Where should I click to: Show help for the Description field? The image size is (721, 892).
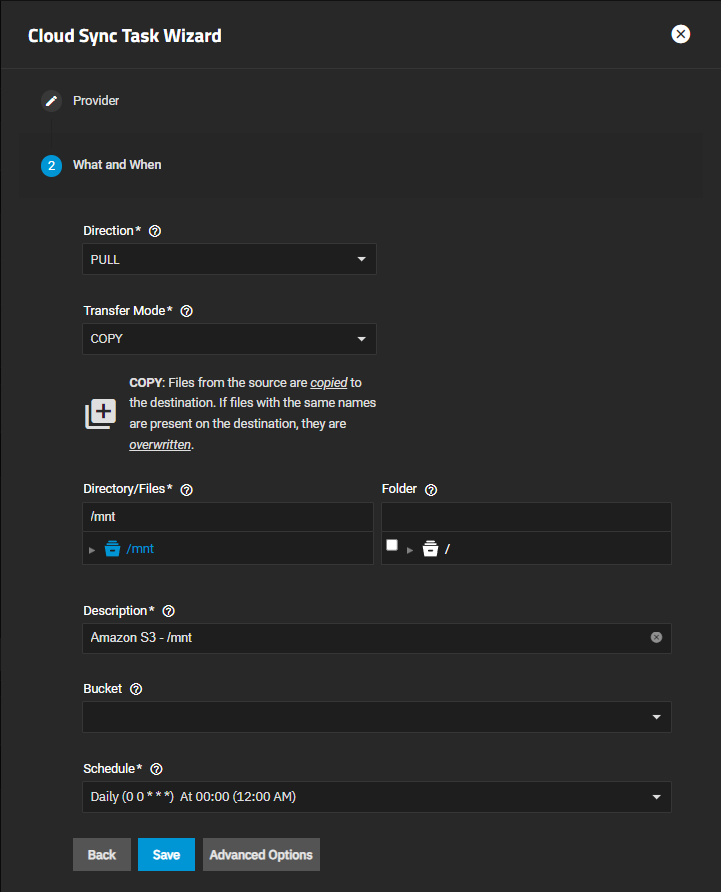click(168, 611)
